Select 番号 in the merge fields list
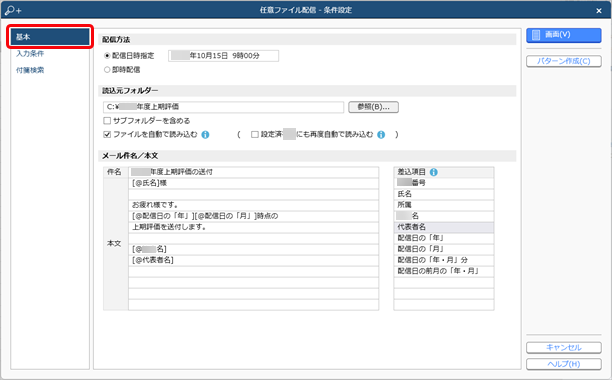The width and height of the screenshot is (612, 380). tap(444, 183)
